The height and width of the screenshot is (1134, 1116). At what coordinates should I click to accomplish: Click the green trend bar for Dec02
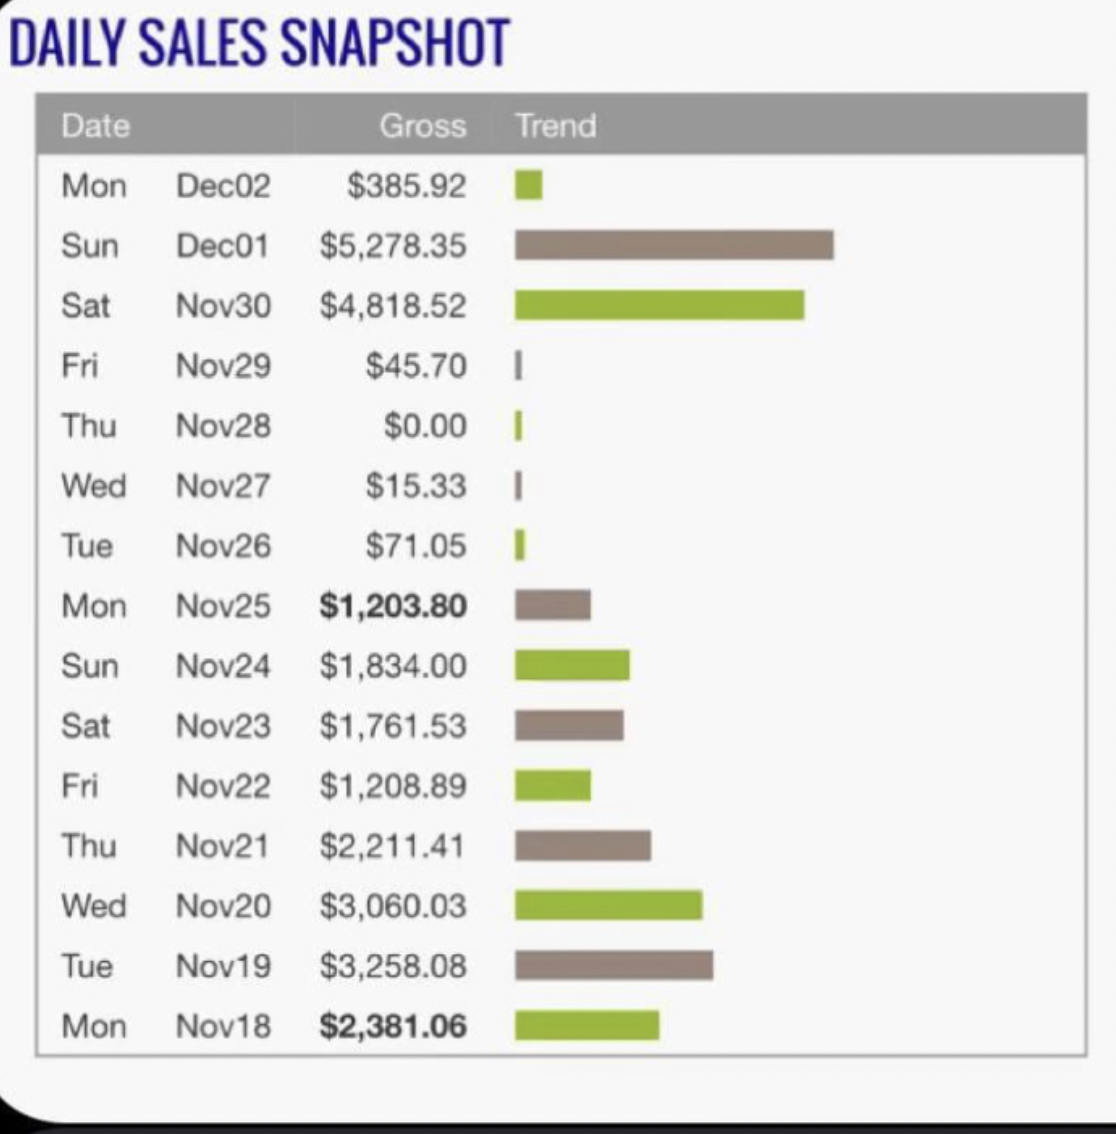[529, 185]
